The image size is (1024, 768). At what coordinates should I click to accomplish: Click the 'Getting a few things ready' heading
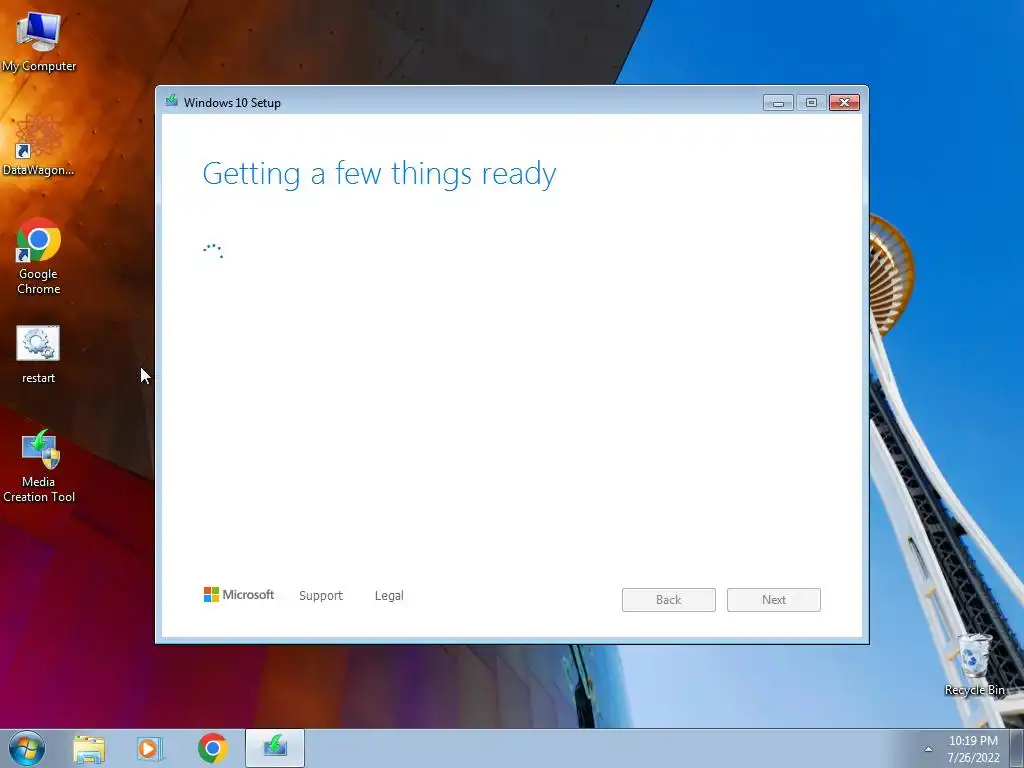click(379, 174)
